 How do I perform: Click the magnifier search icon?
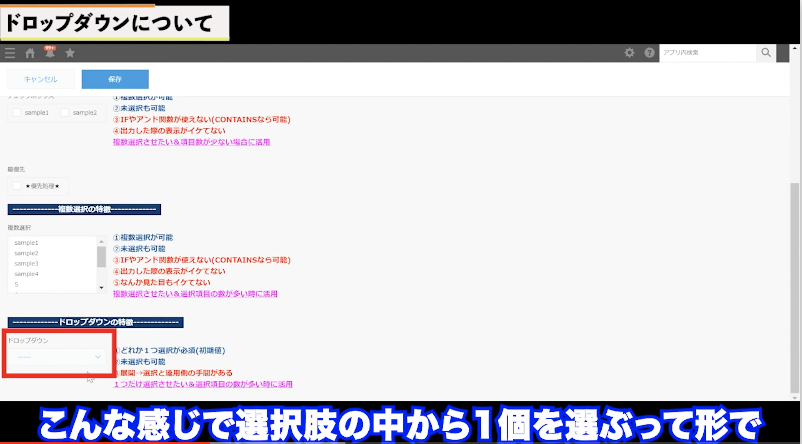point(766,53)
